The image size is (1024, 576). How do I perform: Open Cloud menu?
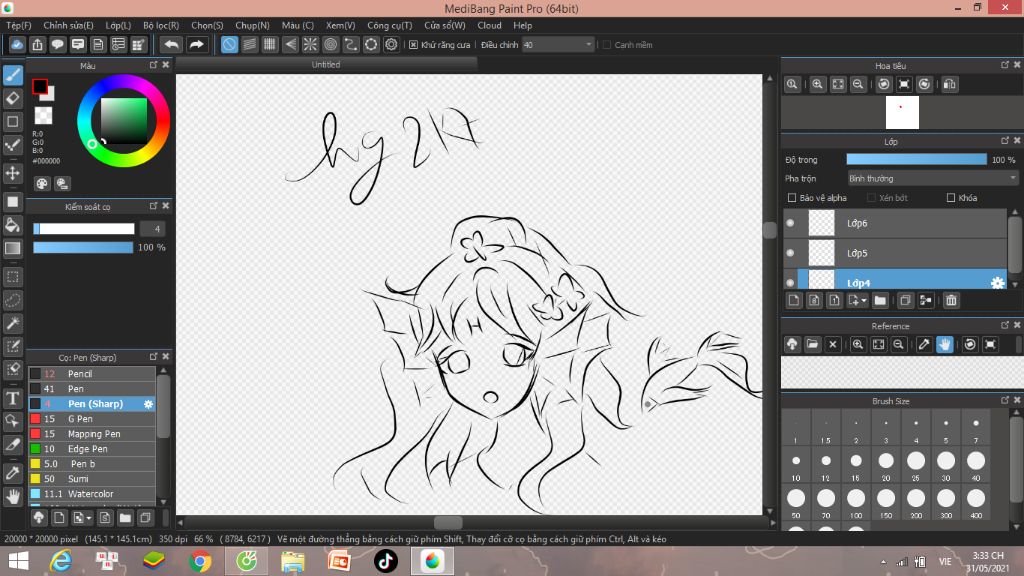tap(489, 25)
